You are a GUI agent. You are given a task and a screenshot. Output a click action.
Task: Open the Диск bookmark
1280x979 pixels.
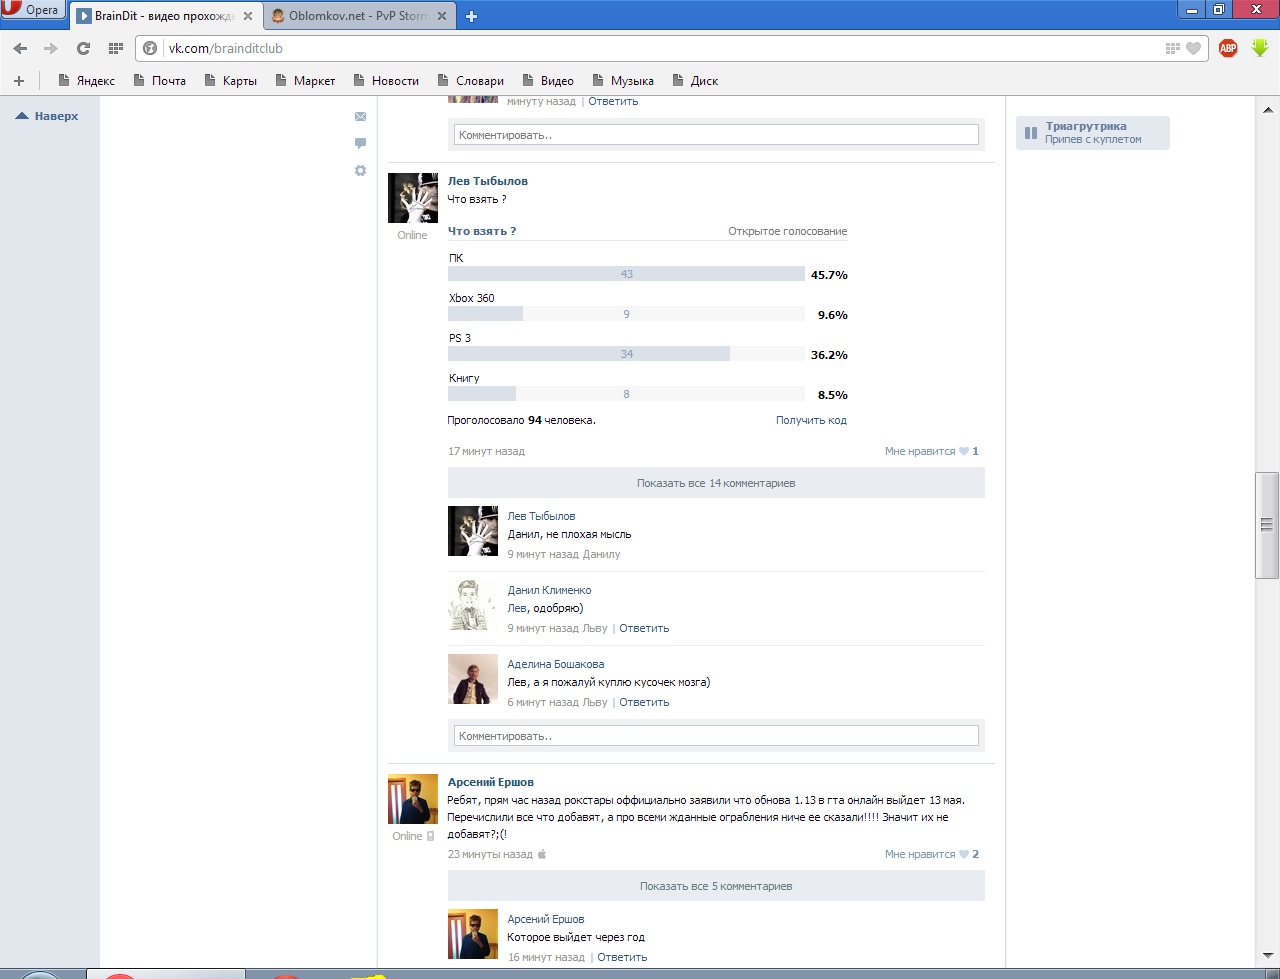pos(696,81)
